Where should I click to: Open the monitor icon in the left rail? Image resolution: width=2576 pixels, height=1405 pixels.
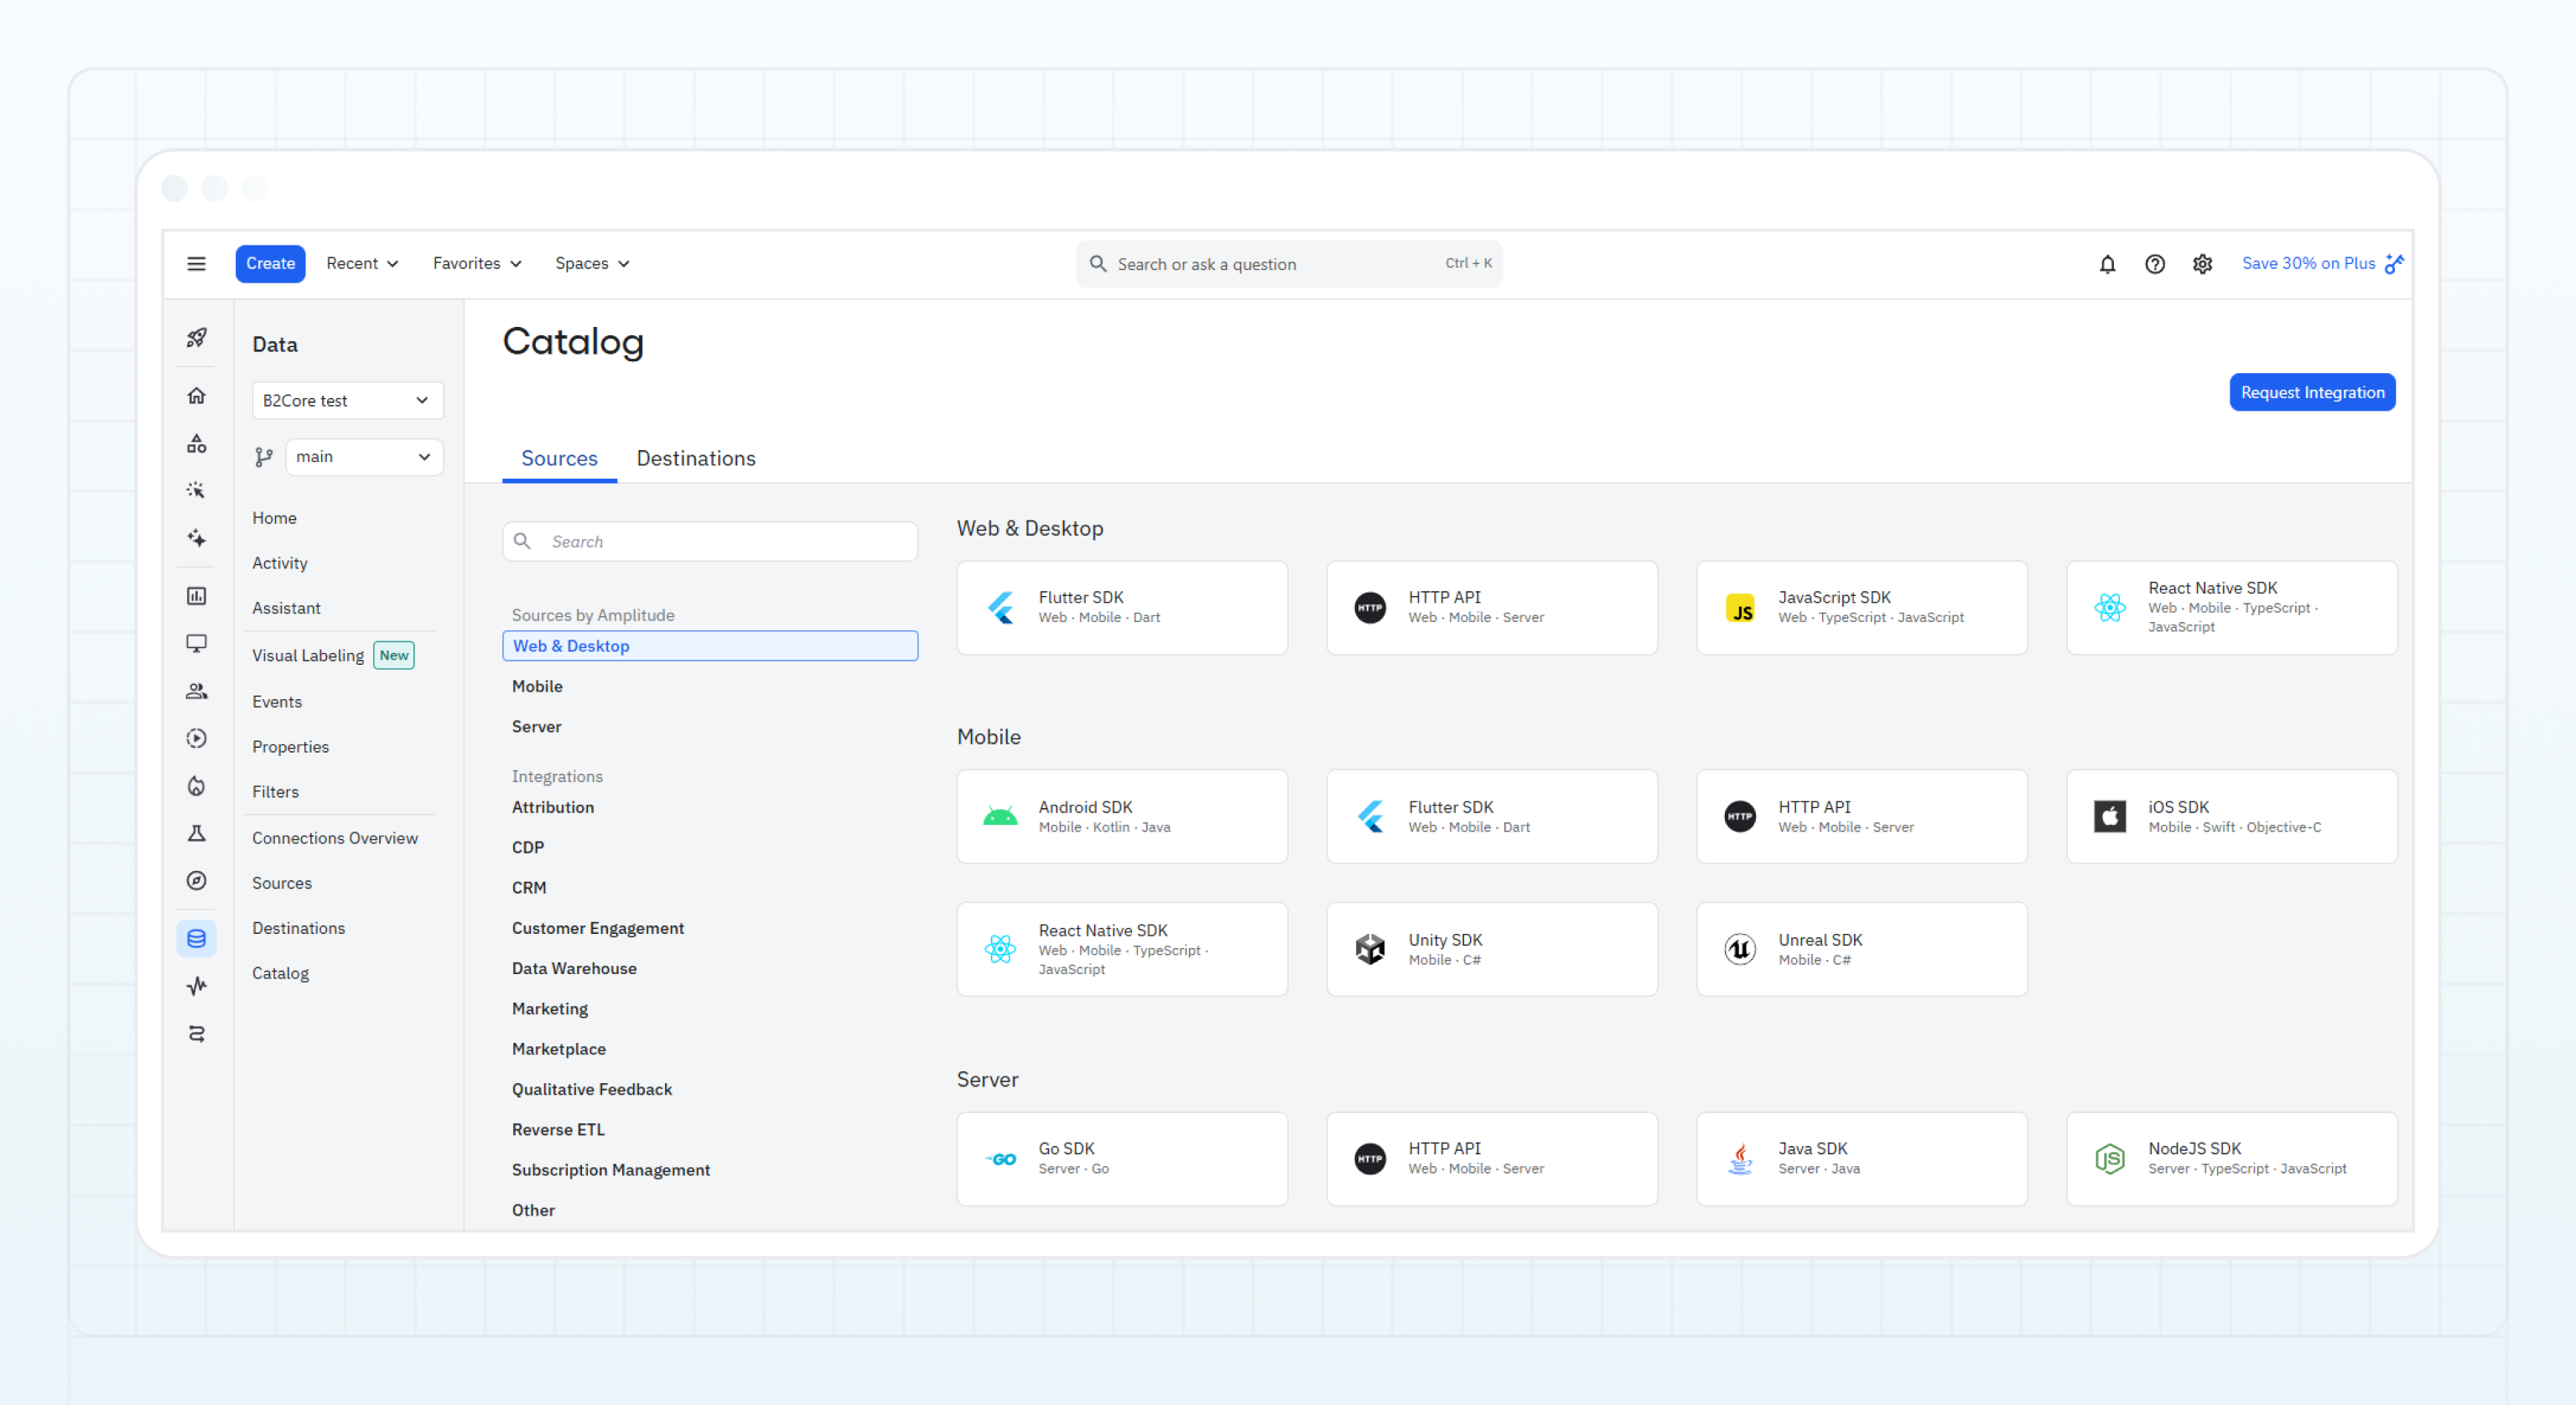click(x=197, y=643)
